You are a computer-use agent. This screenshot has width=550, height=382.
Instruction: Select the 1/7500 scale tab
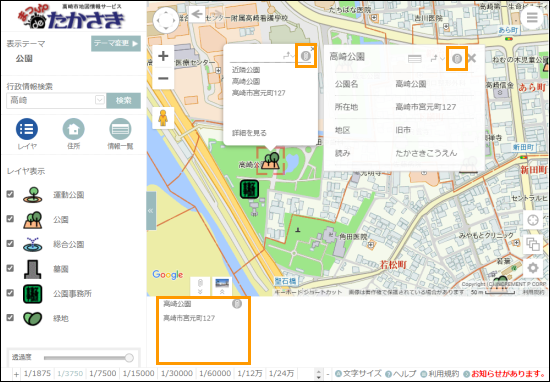pyautogui.click(x=102, y=374)
